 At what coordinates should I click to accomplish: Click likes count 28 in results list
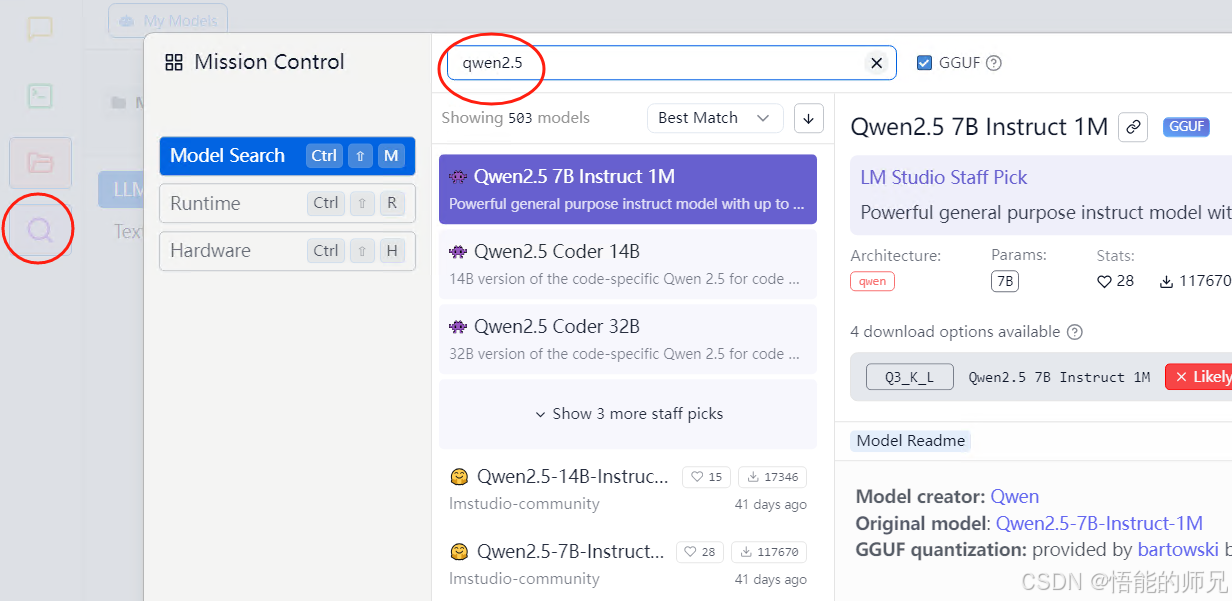pyautogui.click(x=700, y=552)
